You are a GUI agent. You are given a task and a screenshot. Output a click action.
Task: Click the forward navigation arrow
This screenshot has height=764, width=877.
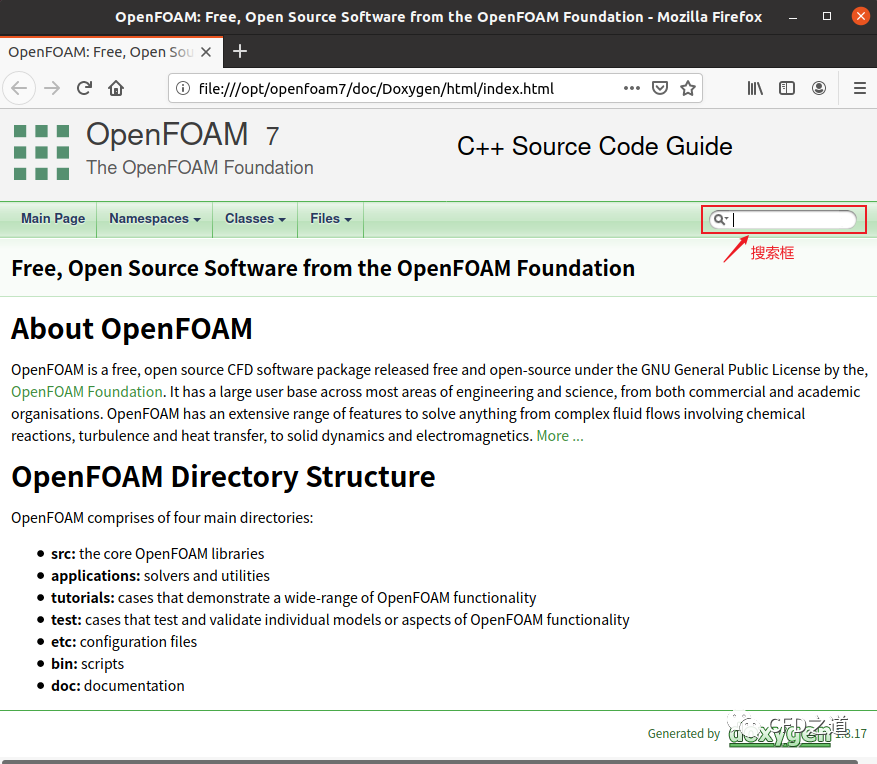tap(51, 88)
